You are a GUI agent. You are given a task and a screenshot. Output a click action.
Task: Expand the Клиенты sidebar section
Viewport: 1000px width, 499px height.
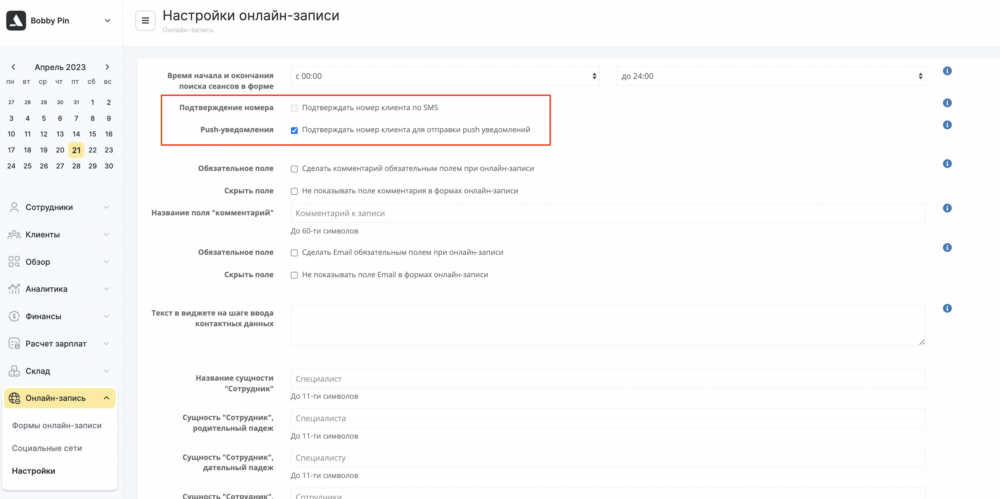(60, 234)
